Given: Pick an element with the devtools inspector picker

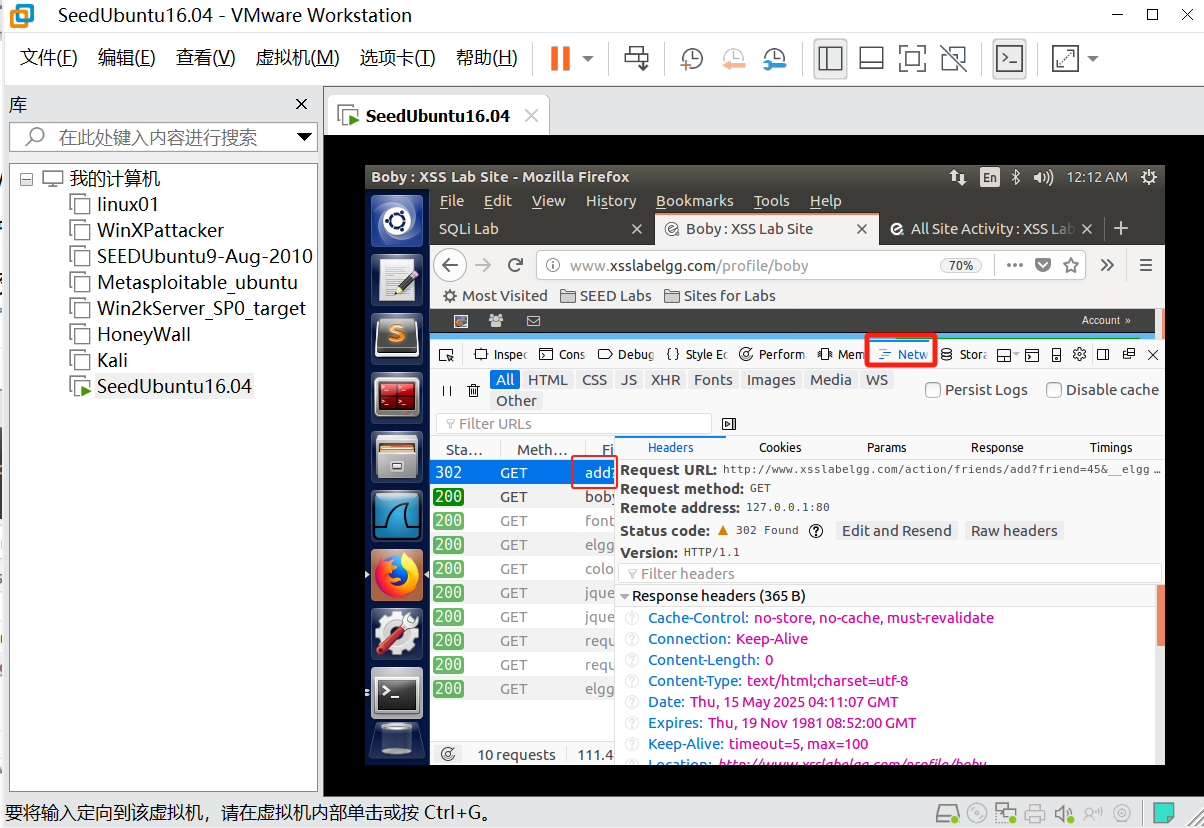Looking at the screenshot, I should [x=447, y=354].
